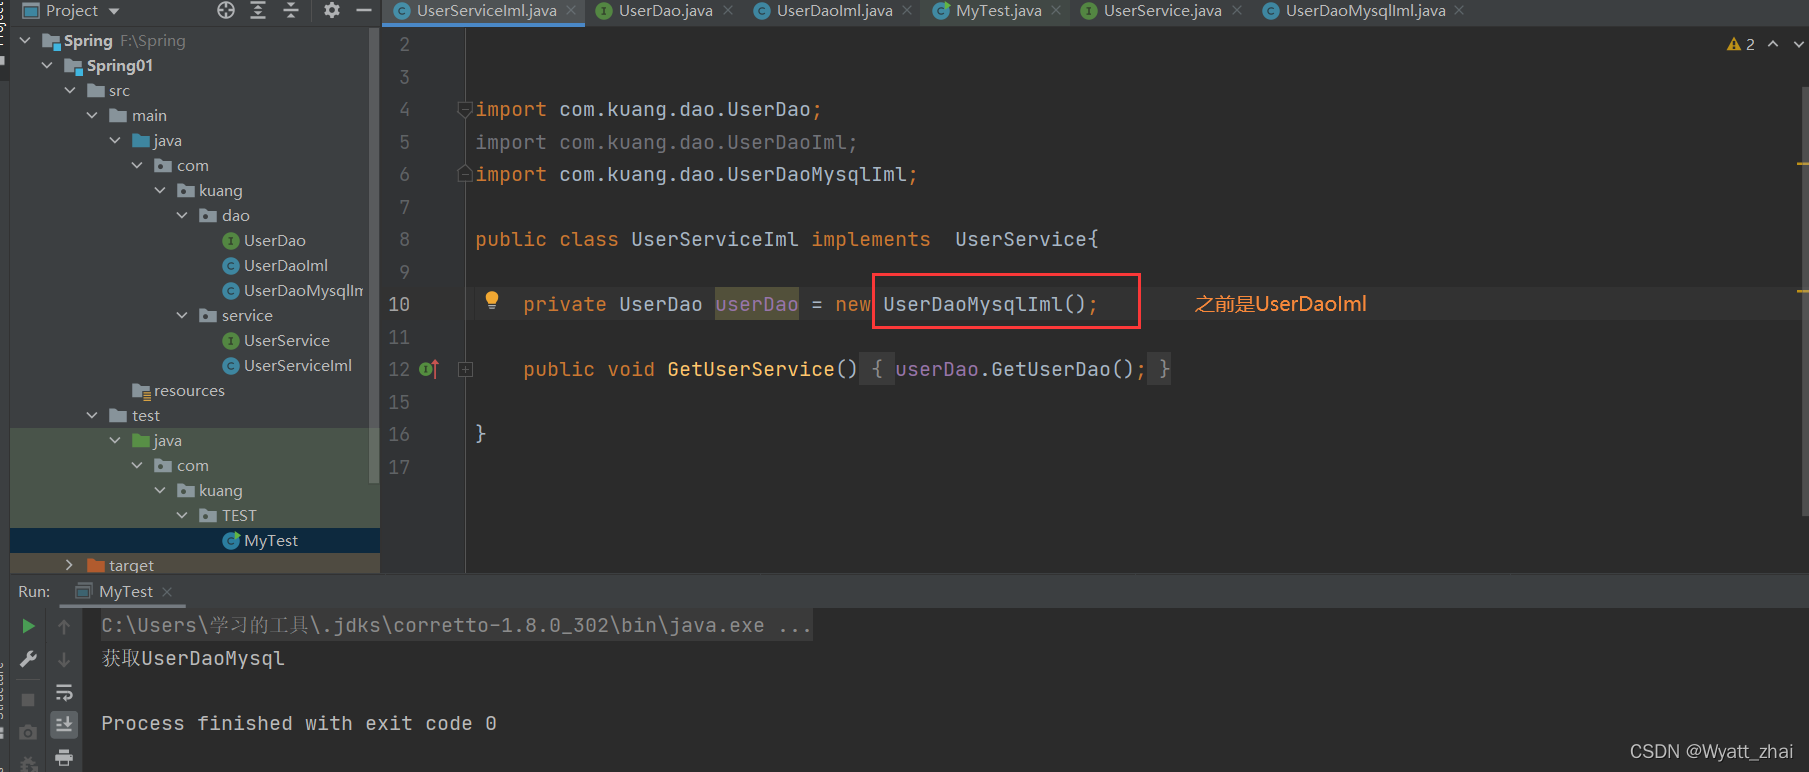Select the resources folder
1809x772 pixels.
point(178,391)
